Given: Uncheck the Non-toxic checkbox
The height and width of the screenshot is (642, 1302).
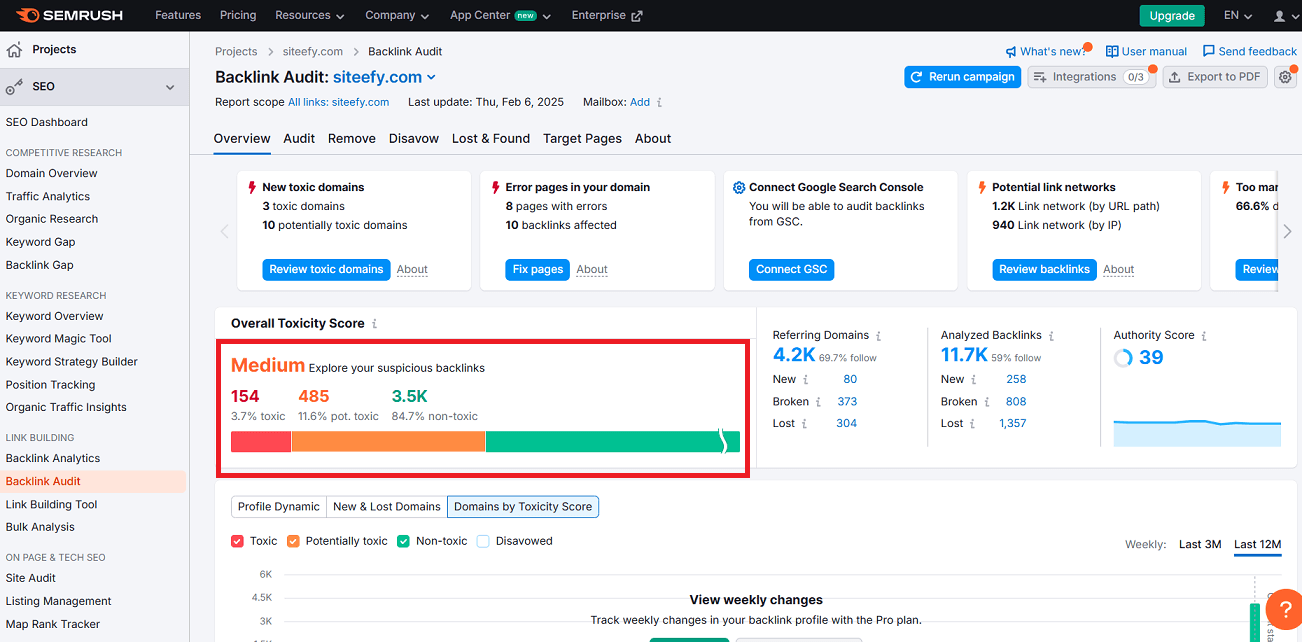Looking at the screenshot, I should 403,540.
